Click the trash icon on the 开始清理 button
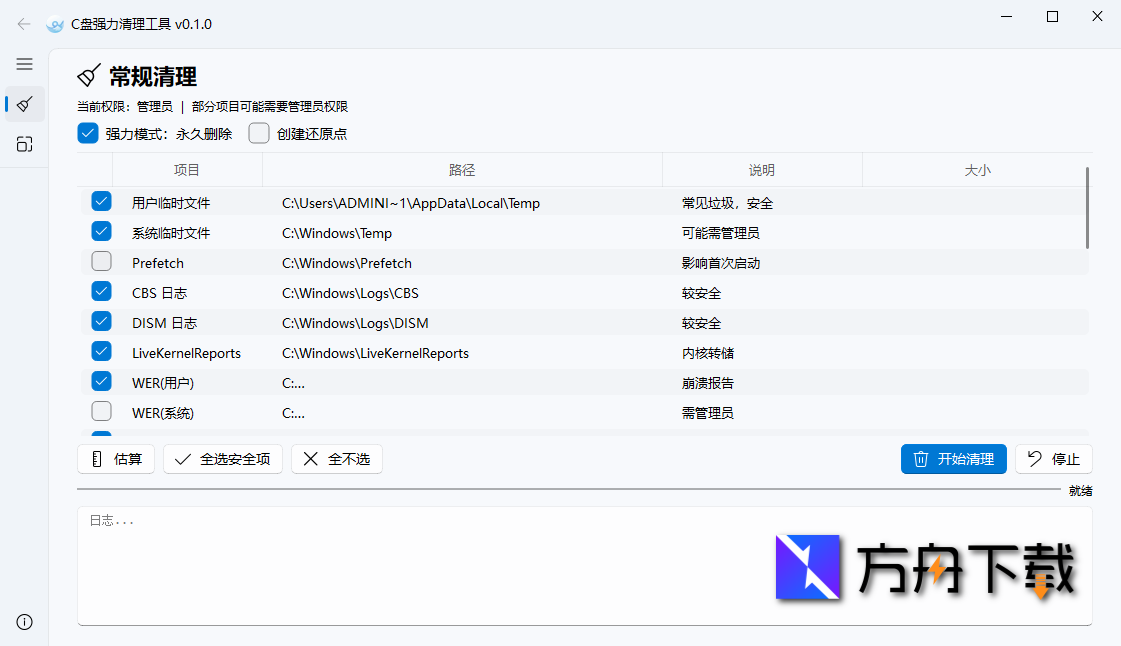This screenshot has height=646, width=1121. (920, 459)
